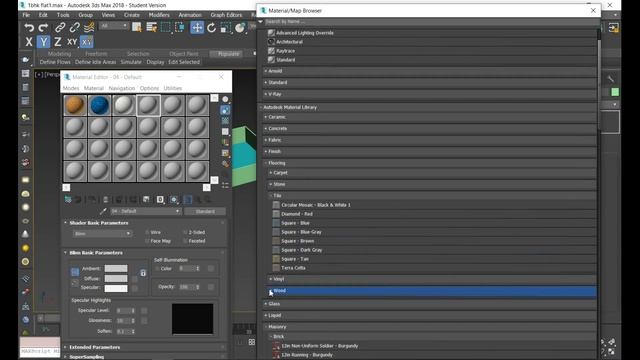
Task: Select the Select and Link tool
Action: (60, 27)
